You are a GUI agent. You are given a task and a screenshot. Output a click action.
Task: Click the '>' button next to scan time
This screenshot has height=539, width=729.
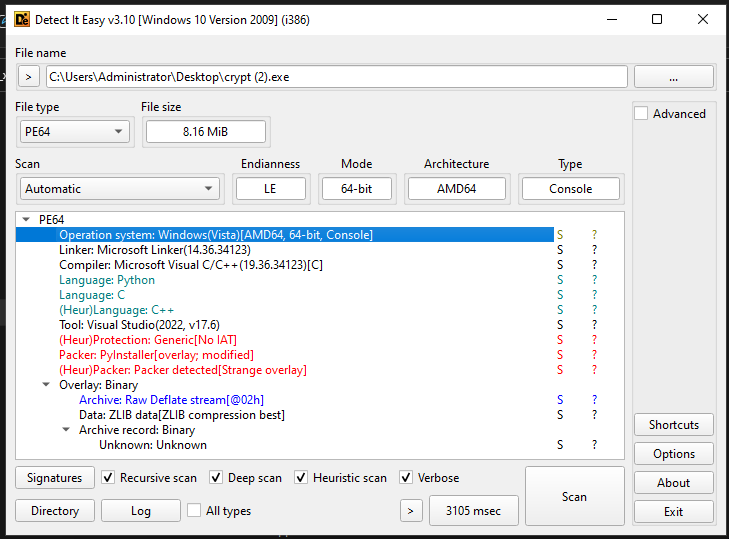(x=410, y=511)
